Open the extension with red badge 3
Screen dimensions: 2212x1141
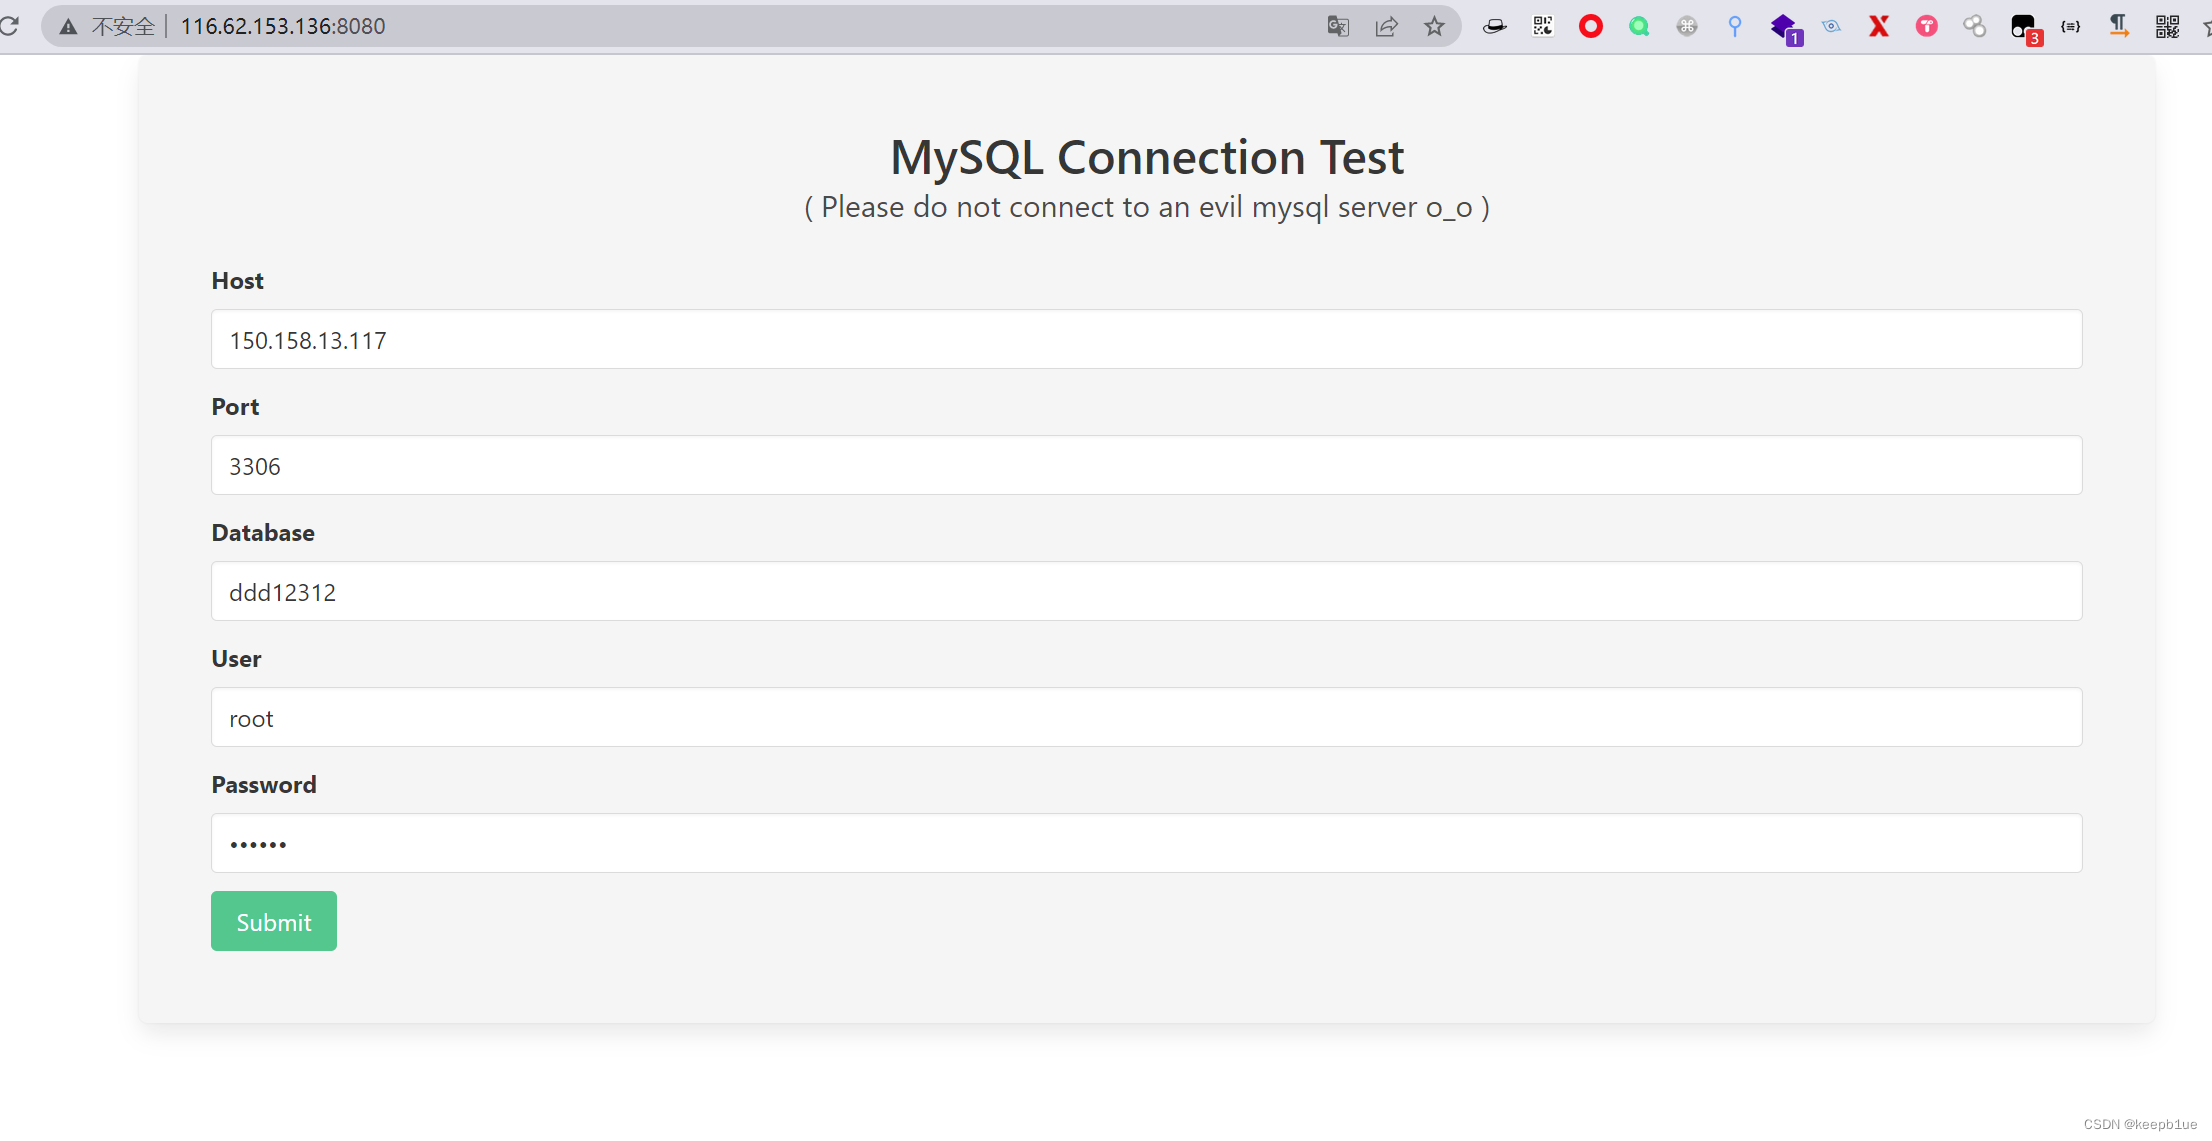2024,28
